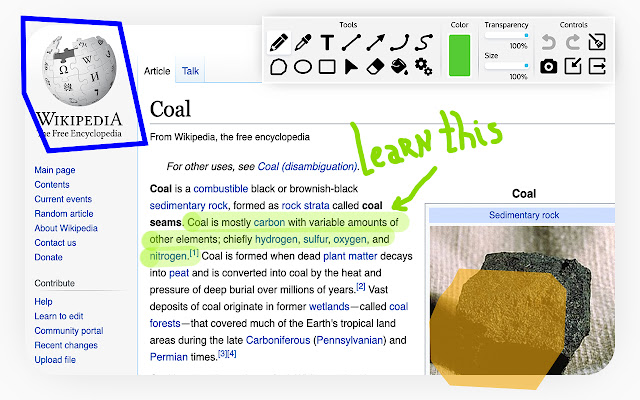The image size is (640, 400).
Task: Follow the sedimentary rock article link
Action: 189,205
